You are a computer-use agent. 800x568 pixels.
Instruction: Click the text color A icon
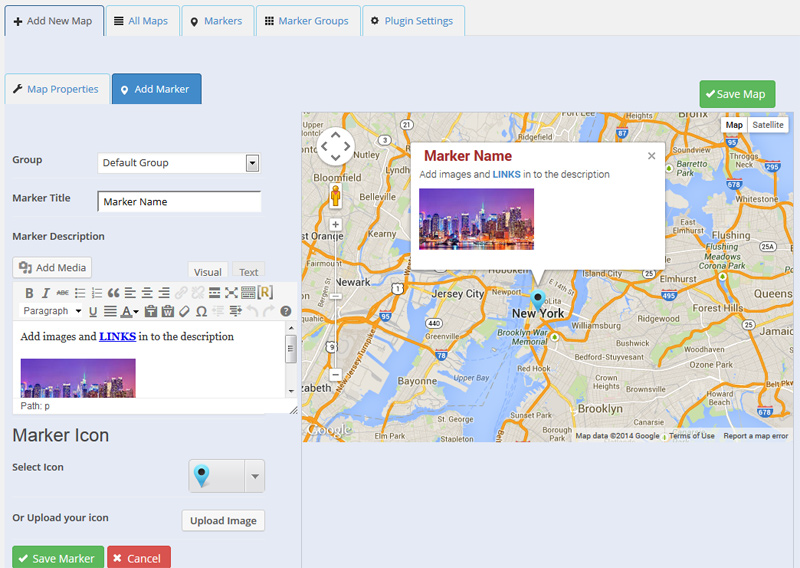click(x=127, y=311)
